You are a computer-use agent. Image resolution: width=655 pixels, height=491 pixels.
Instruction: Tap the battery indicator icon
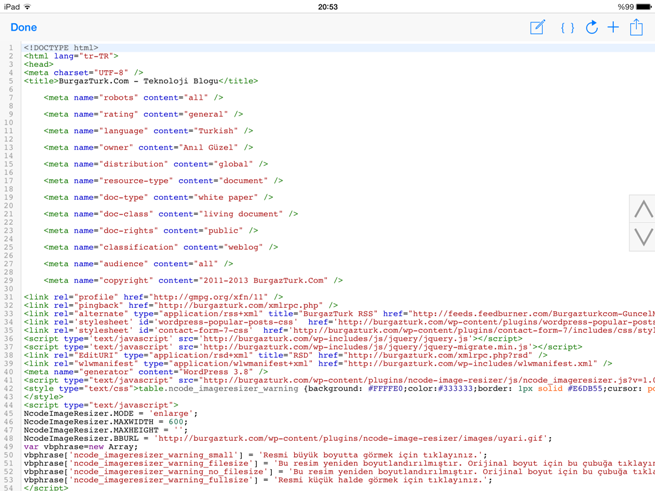pyautogui.click(x=644, y=7)
